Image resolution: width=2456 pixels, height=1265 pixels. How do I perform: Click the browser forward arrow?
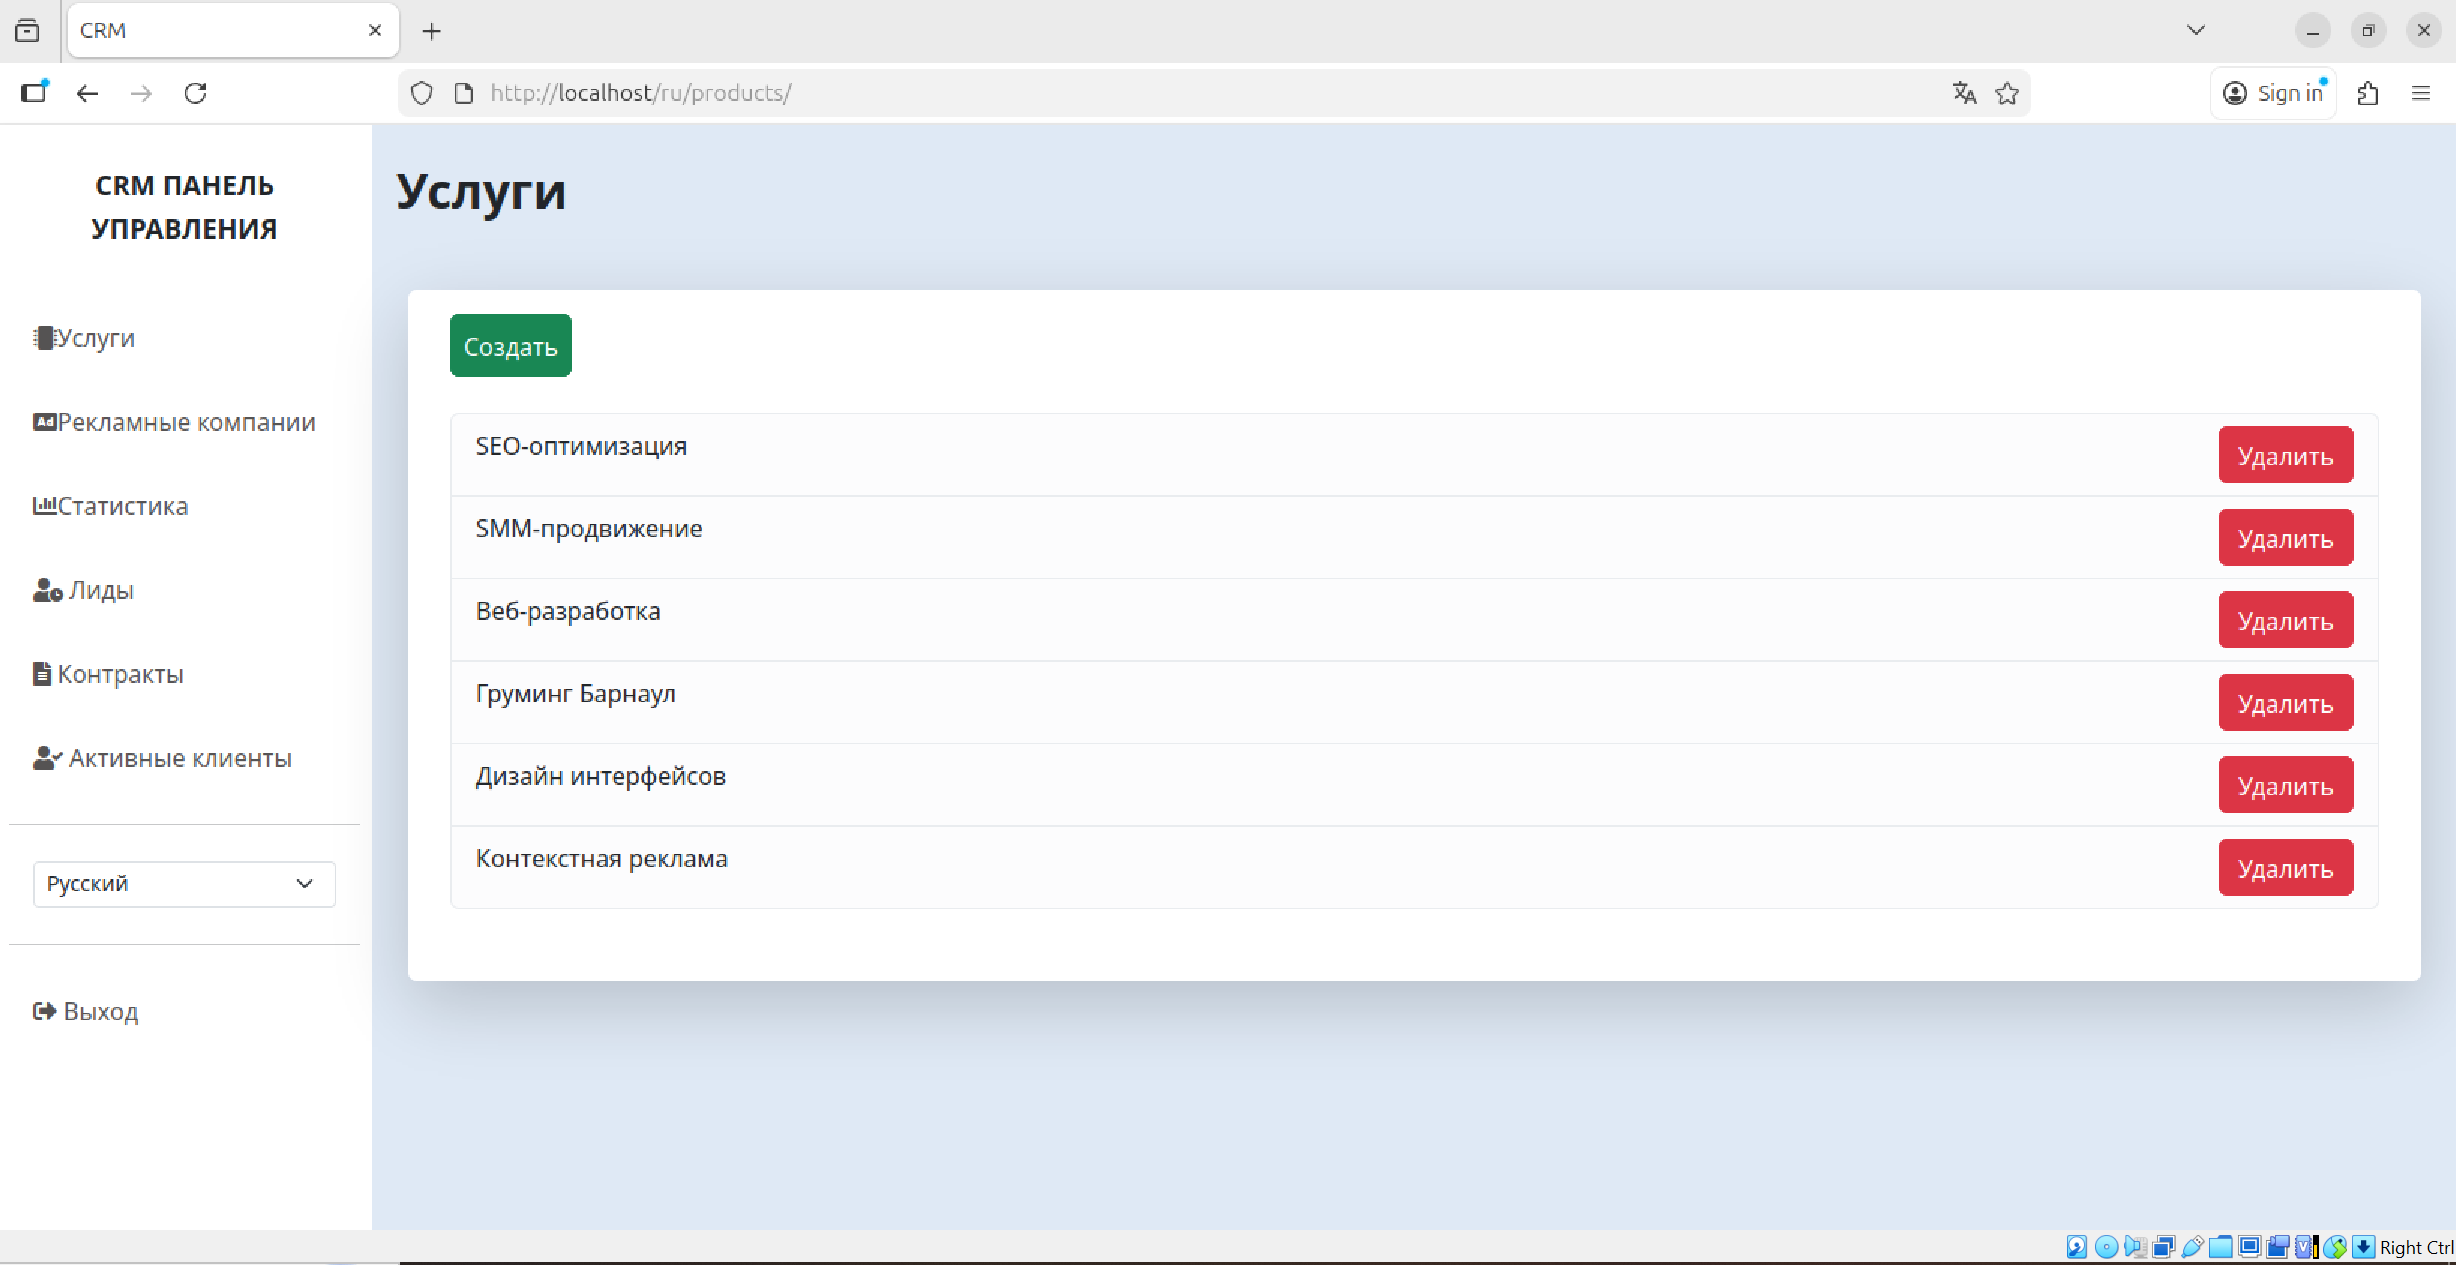click(x=141, y=93)
